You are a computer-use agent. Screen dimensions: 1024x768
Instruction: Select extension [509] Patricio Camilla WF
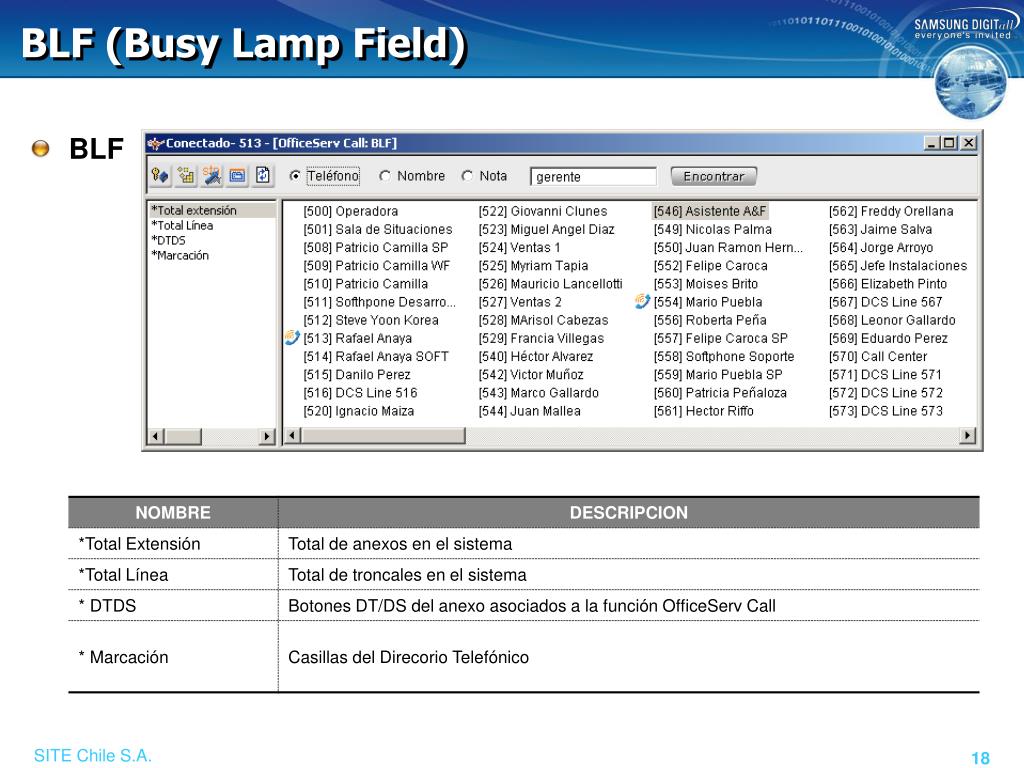[377, 266]
